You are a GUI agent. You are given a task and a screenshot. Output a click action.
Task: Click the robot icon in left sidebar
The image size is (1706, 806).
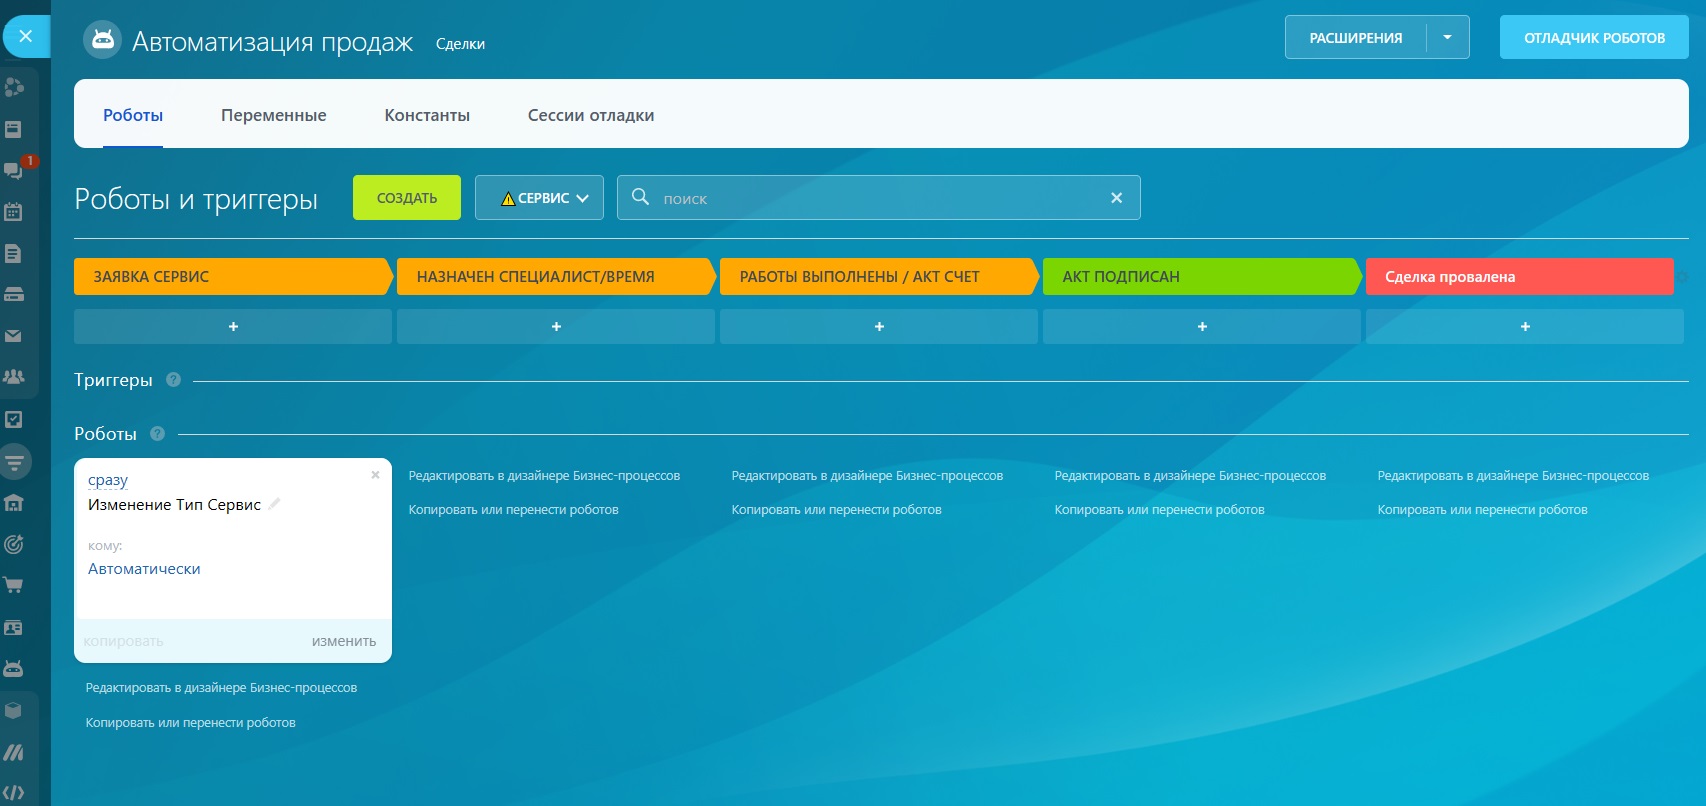click(x=13, y=669)
